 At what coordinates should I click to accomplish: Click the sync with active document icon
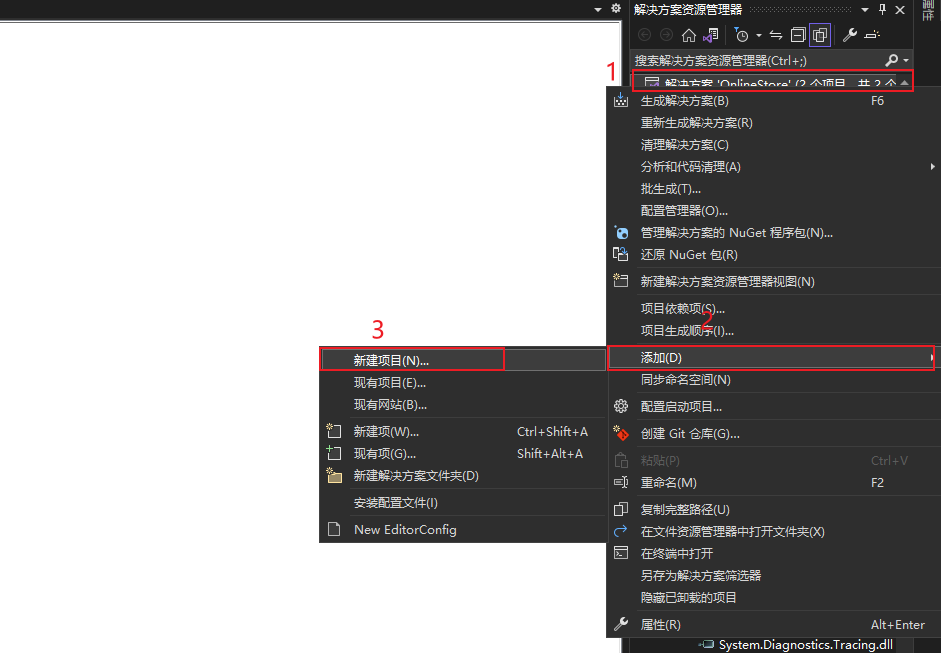775,35
